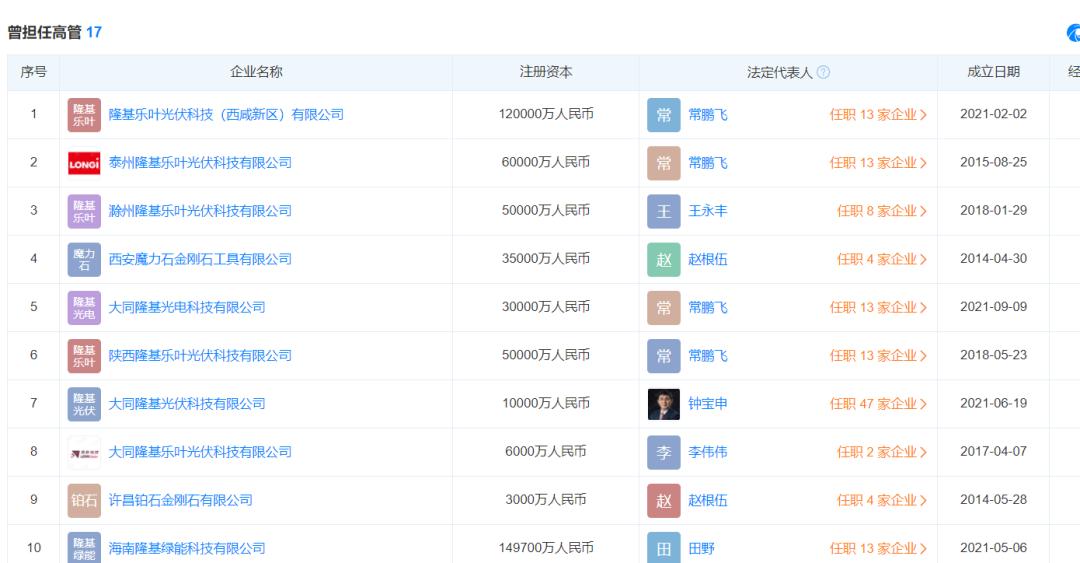Image resolution: width=1080 pixels, height=563 pixels.
Task: Open 陕西隆基乐叶光伏科技有限公司 link
Action: click(200, 356)
